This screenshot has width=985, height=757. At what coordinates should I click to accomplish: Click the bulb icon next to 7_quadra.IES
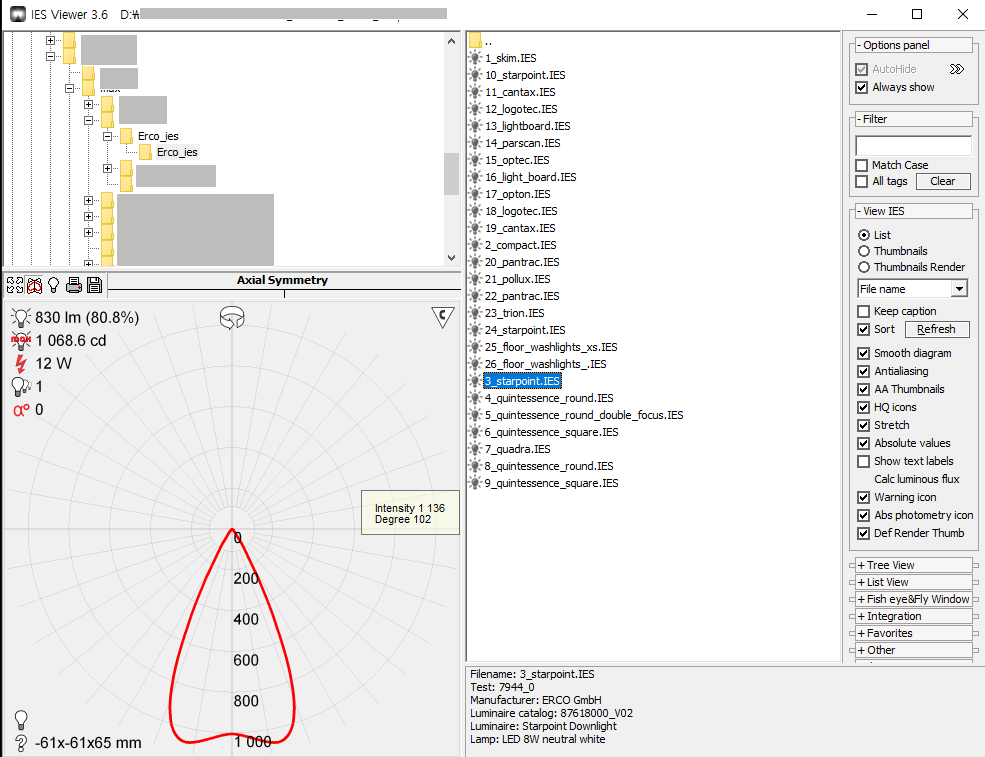tap(476, 449)
